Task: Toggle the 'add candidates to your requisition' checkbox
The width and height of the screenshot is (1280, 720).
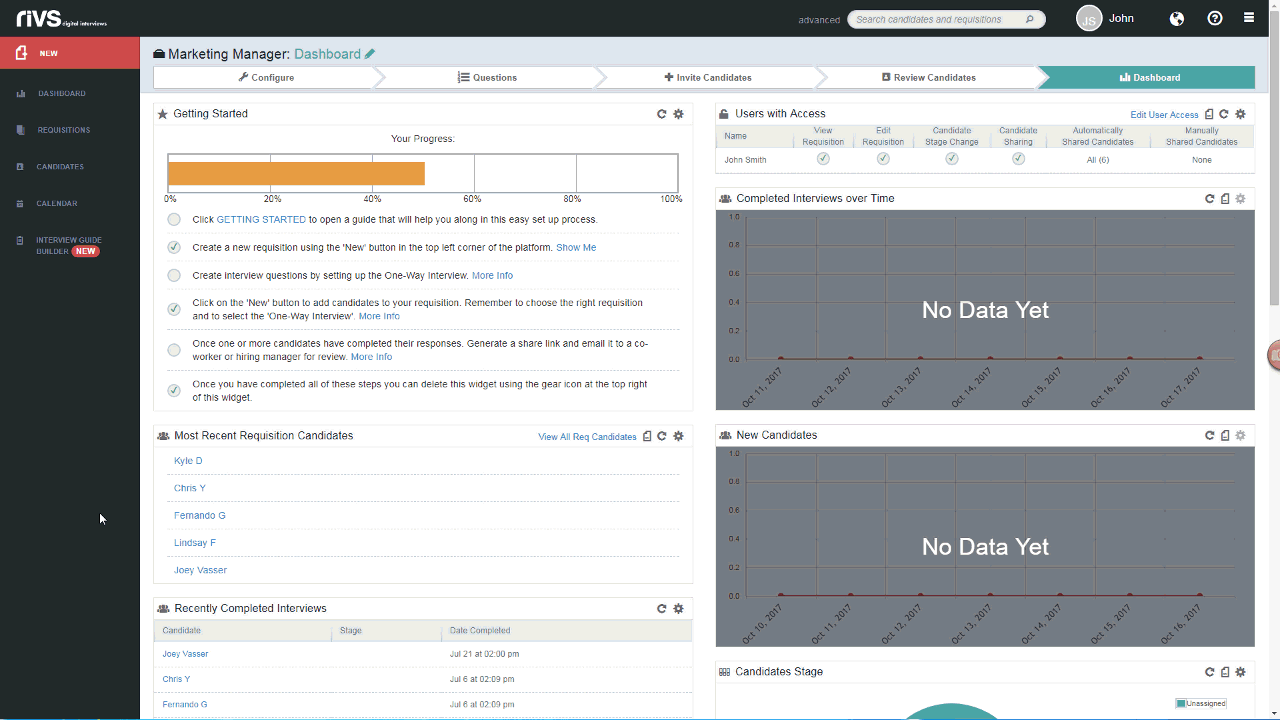Action: click(x=174, y=309)
